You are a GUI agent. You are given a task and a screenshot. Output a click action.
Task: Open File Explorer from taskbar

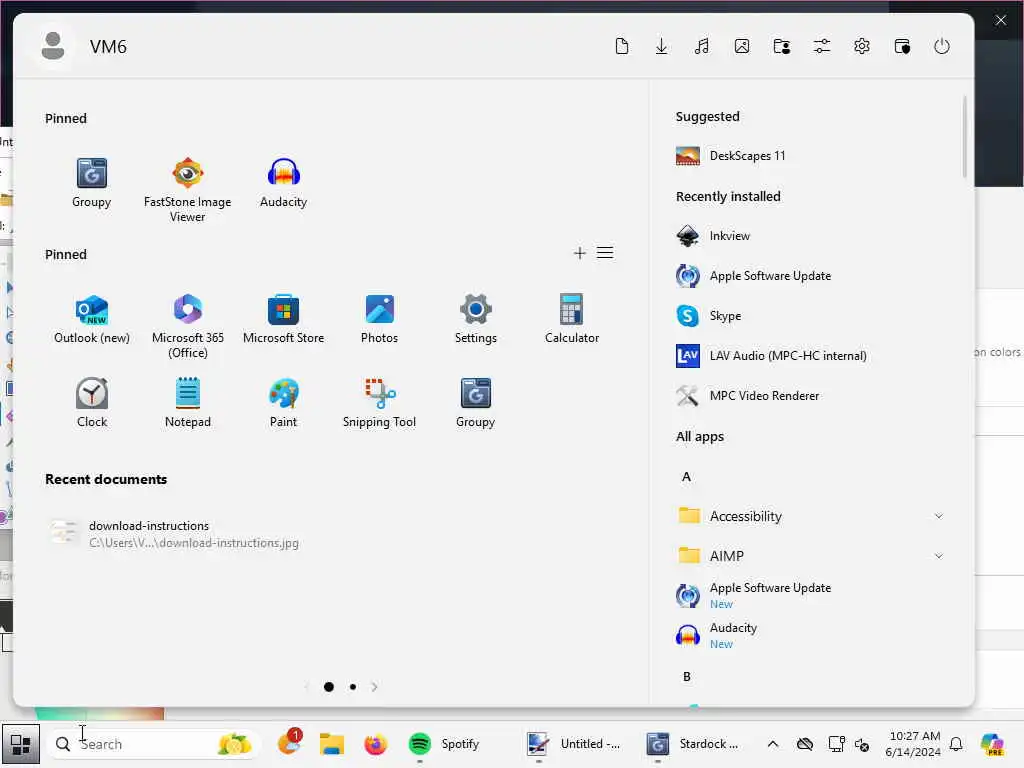click(x=332, y=744)
